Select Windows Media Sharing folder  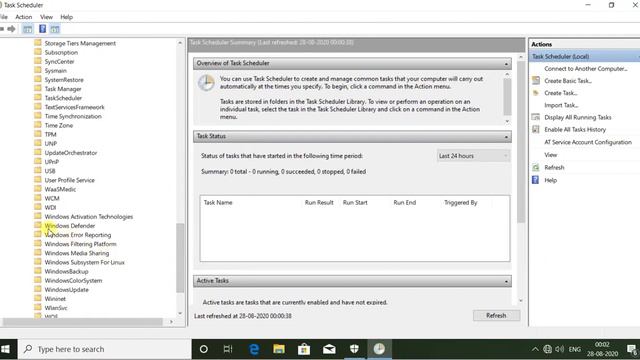coord(77,253)
